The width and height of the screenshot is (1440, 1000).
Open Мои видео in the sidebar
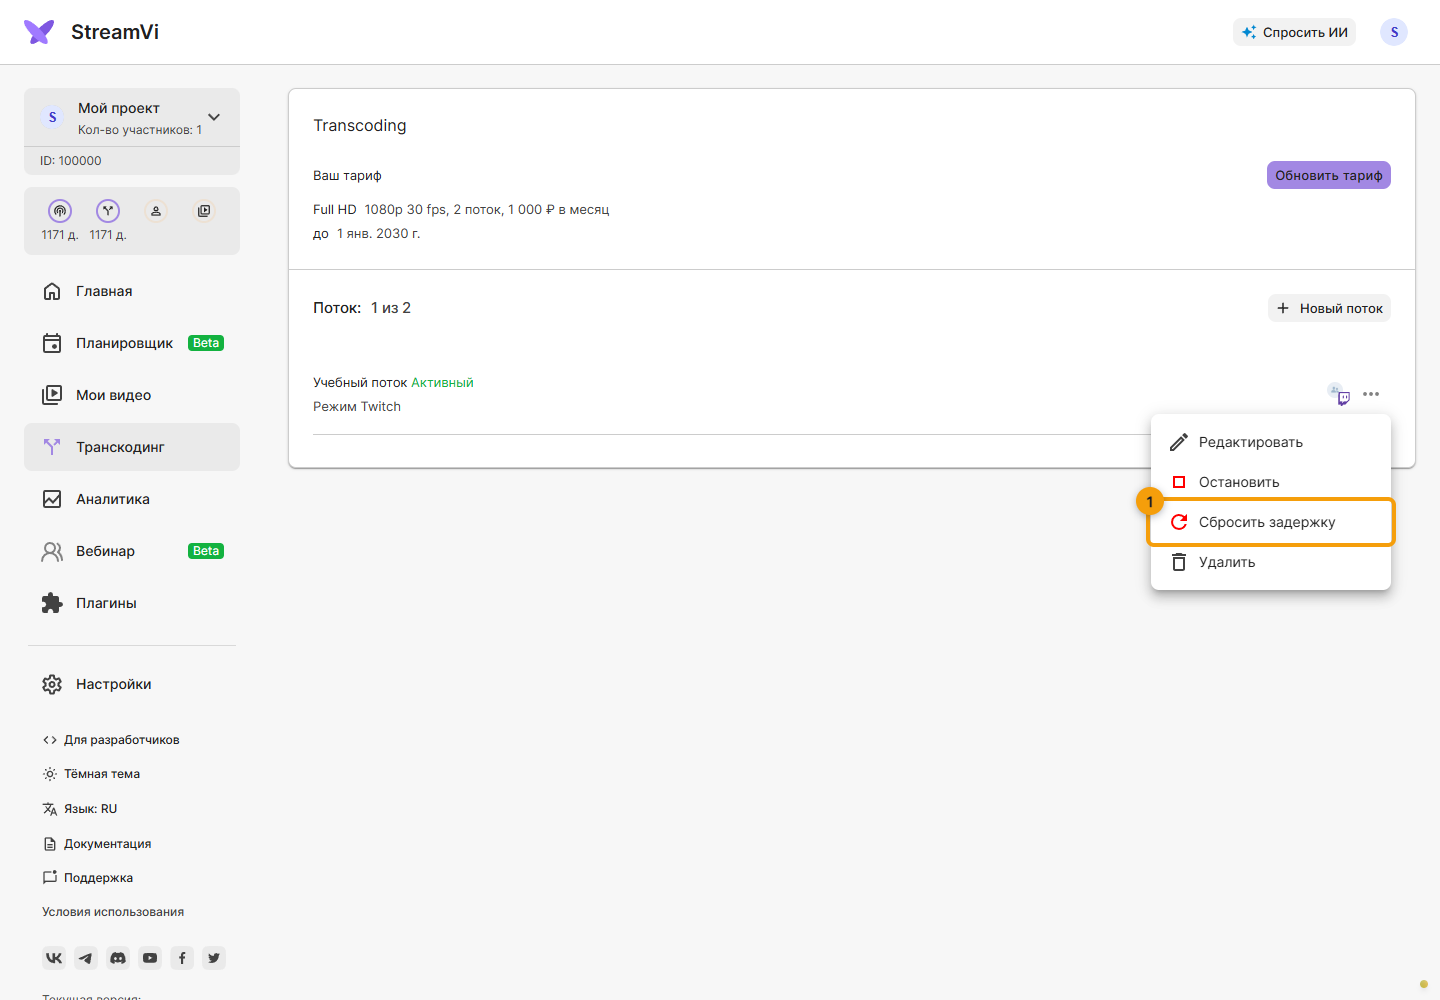[132, 395]
